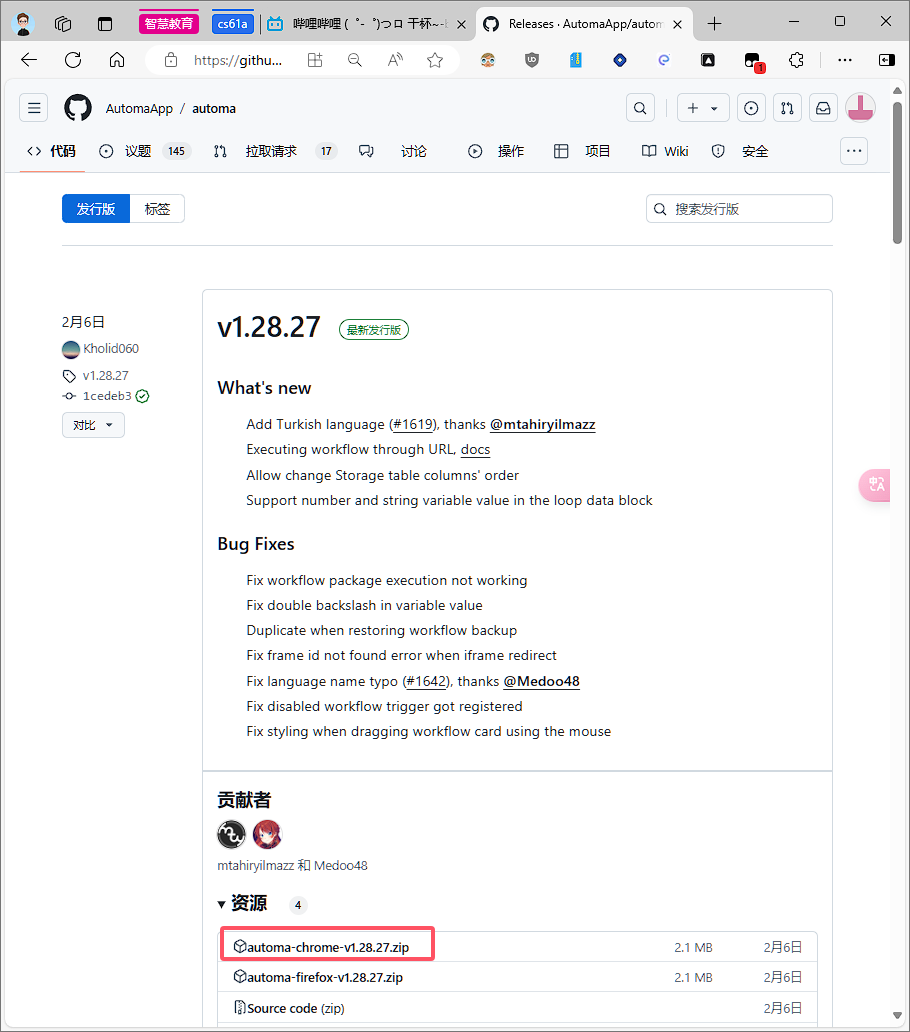The width and height of the screenshot is (910, 1032).
Task: Open the v1.28.27 tag link in sidebar
Action: click(105, 376)
